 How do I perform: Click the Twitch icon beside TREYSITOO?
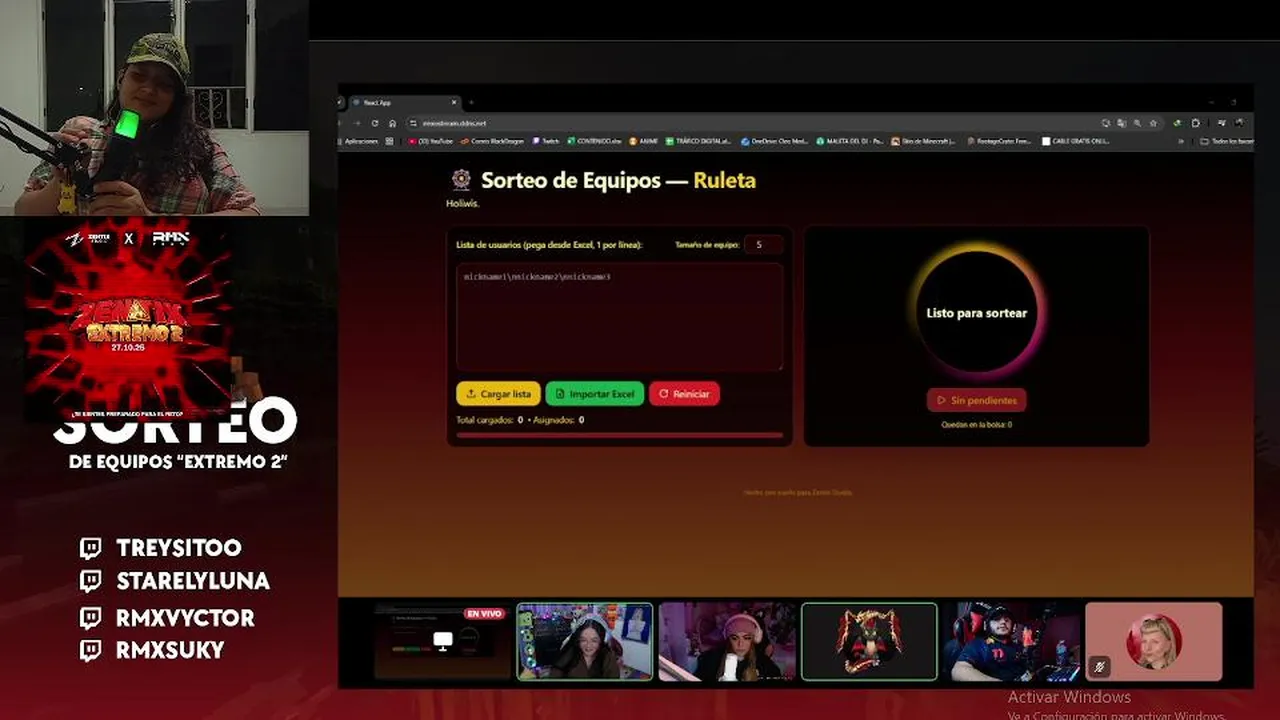pos(91,548)
